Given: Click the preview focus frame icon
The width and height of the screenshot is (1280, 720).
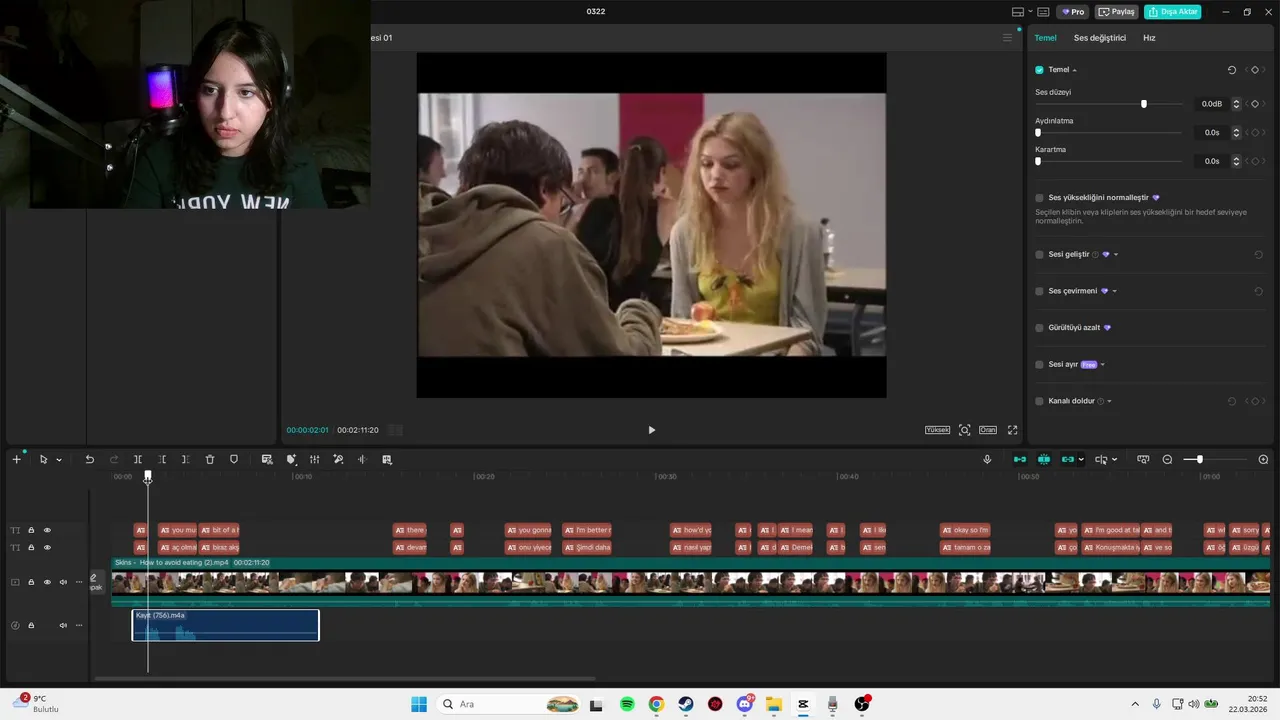Looking at the screenshot, I should pyautogui.click(x=964, y=430).
